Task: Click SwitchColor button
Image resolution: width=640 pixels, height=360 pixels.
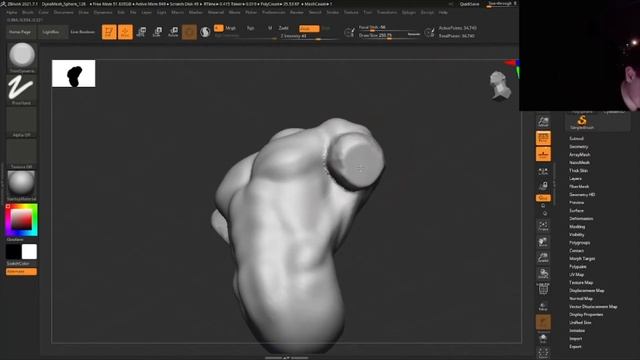Action: tap(18, 264)
